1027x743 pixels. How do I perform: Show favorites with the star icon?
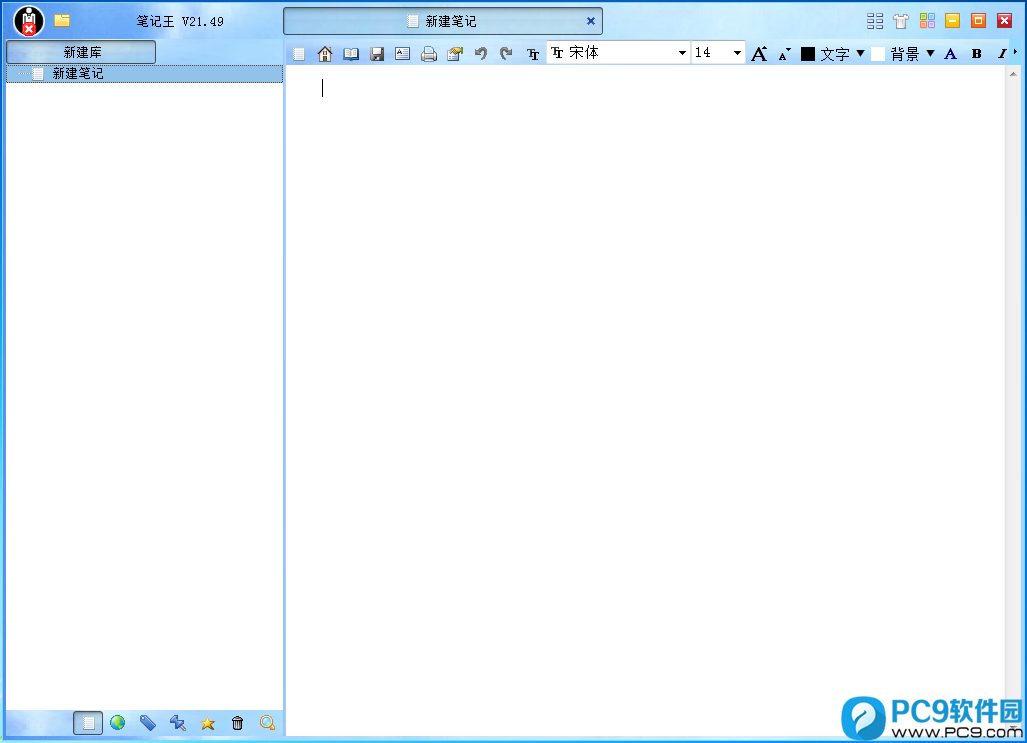point(208,723)
